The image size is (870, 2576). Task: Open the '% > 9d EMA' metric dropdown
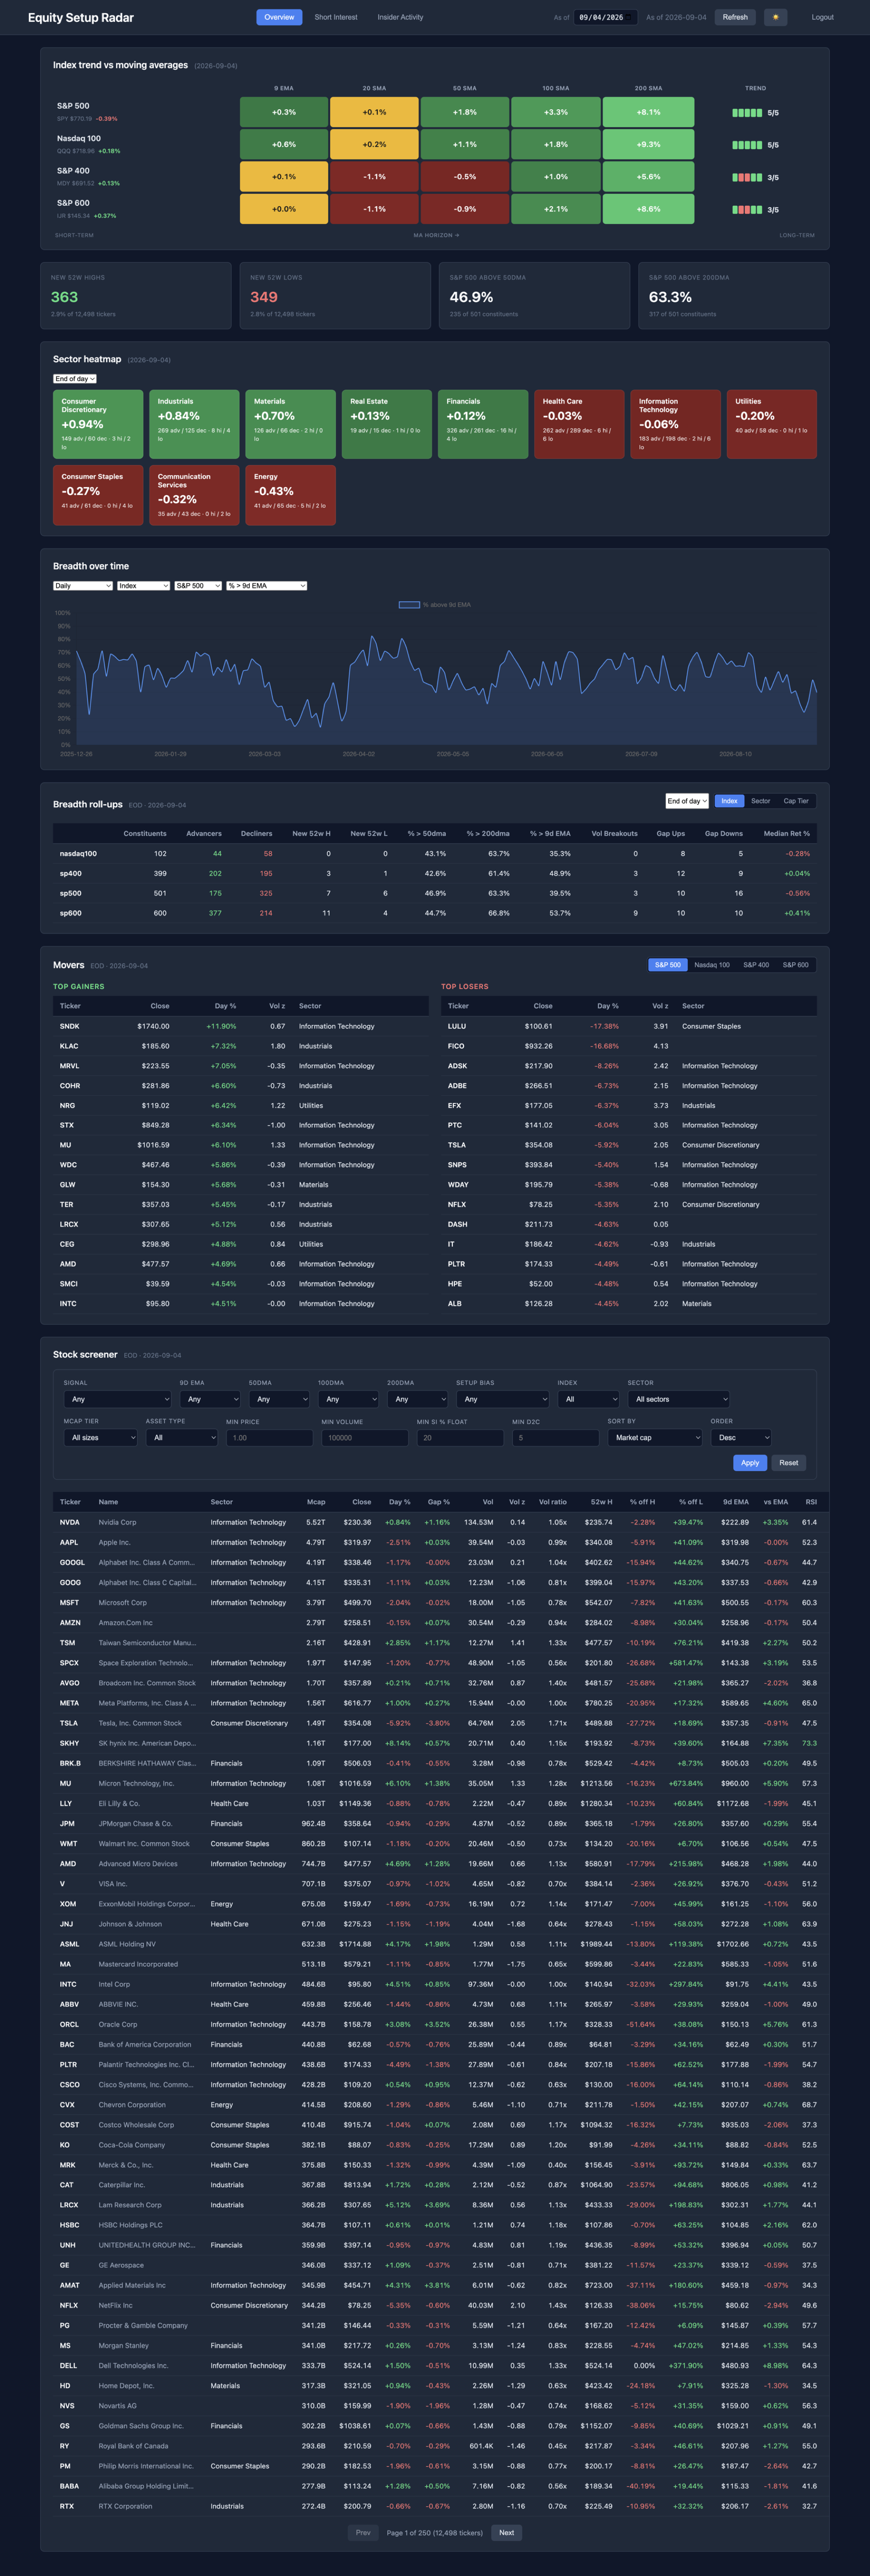266,586
